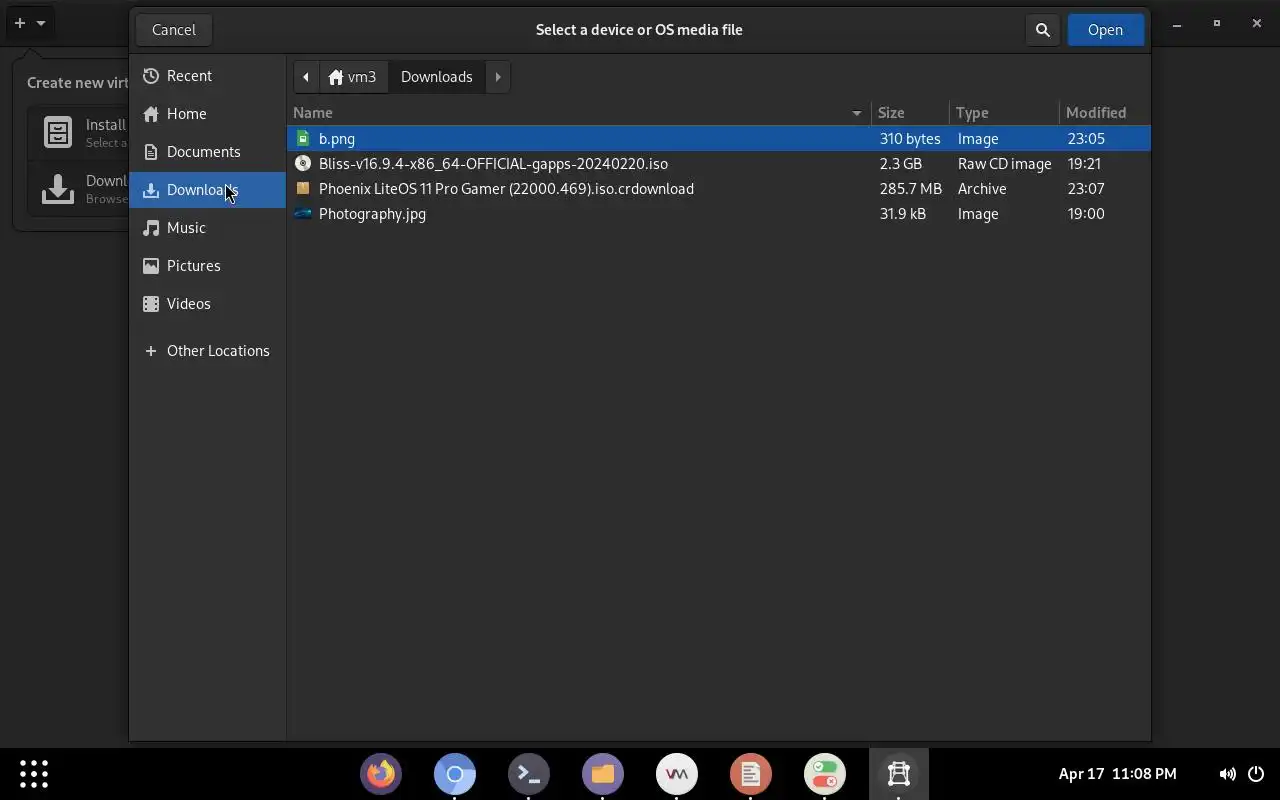Select the Bliss-v16.9.4 ISO file

click(x=719, y=164)
